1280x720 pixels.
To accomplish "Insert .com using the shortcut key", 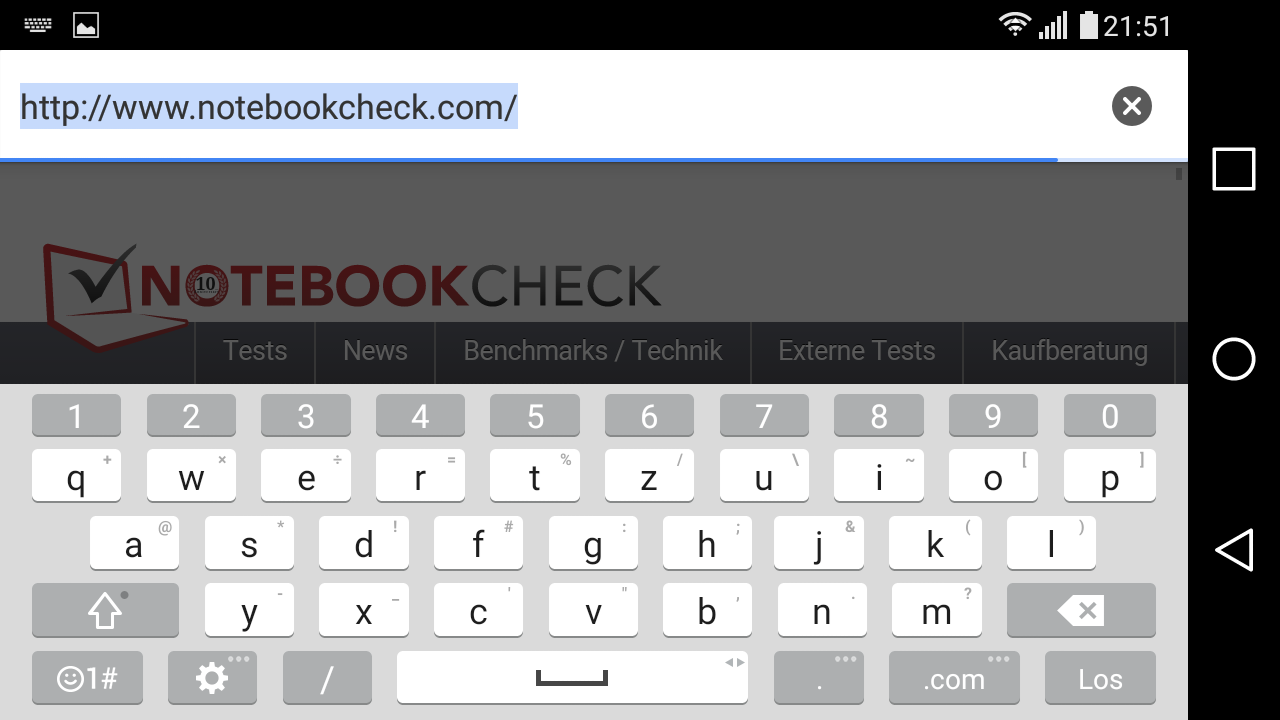I will tap(954, 678).
